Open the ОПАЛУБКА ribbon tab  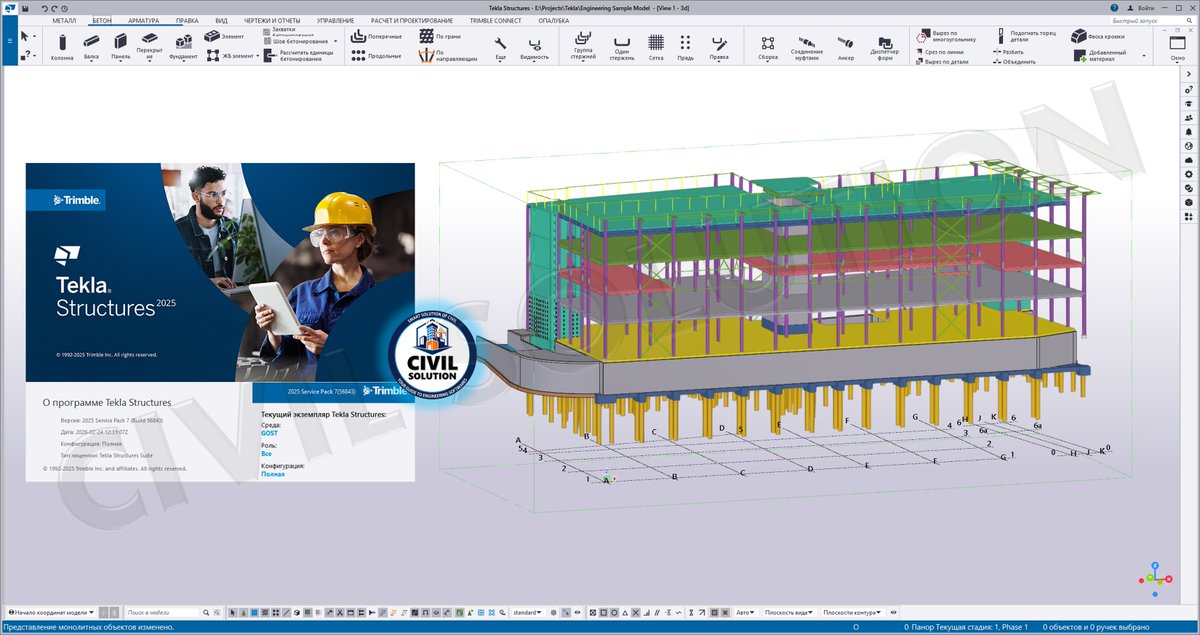pos(553,20)
